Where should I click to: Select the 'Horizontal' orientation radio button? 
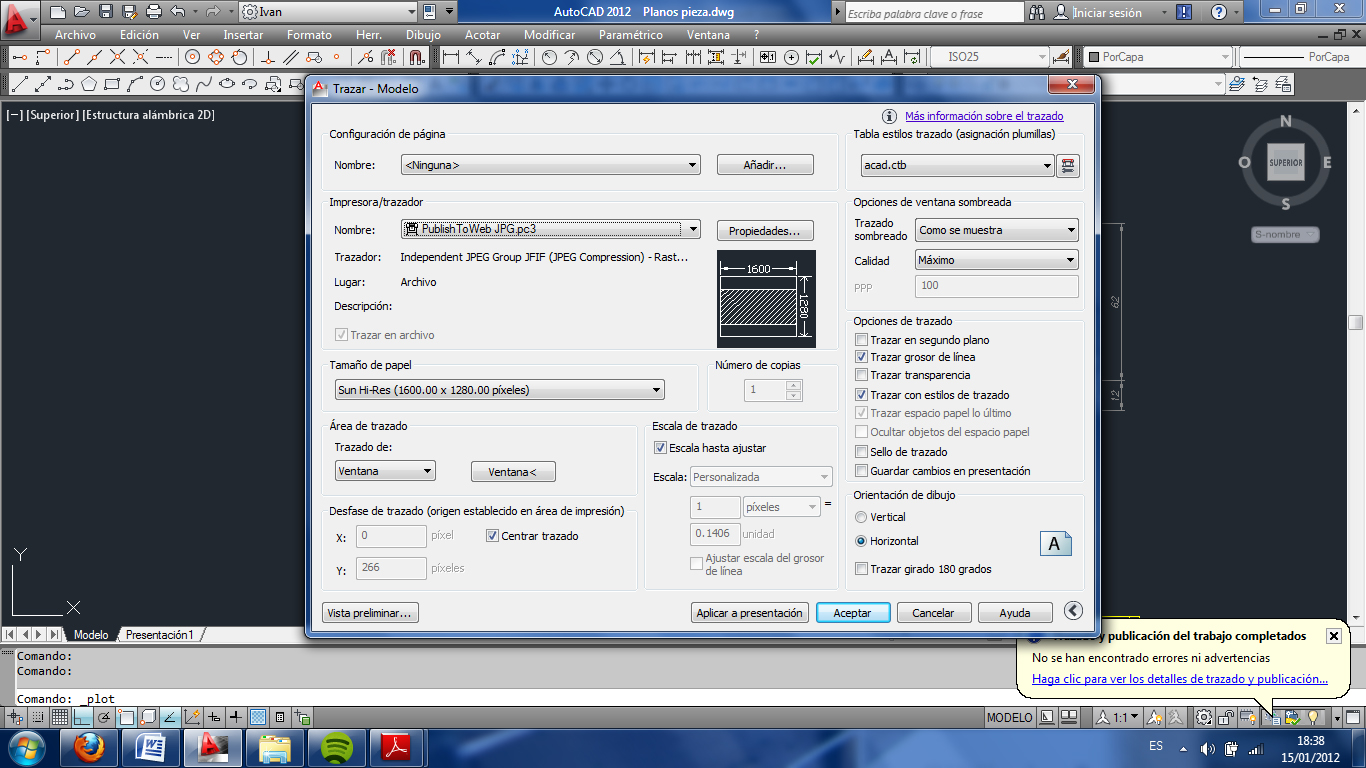point(861,541)
